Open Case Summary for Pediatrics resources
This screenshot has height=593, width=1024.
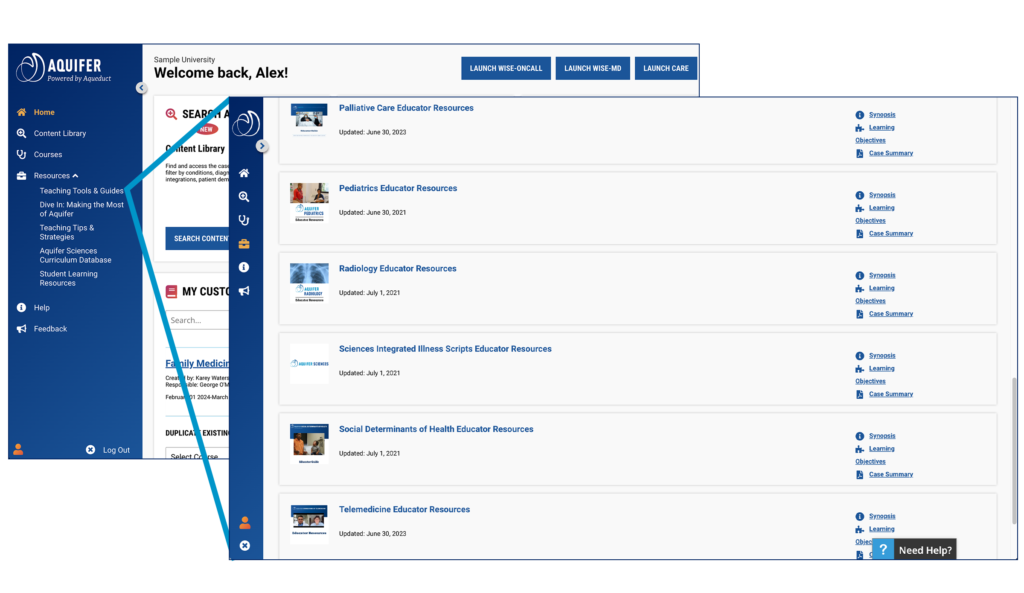point(891,234)
